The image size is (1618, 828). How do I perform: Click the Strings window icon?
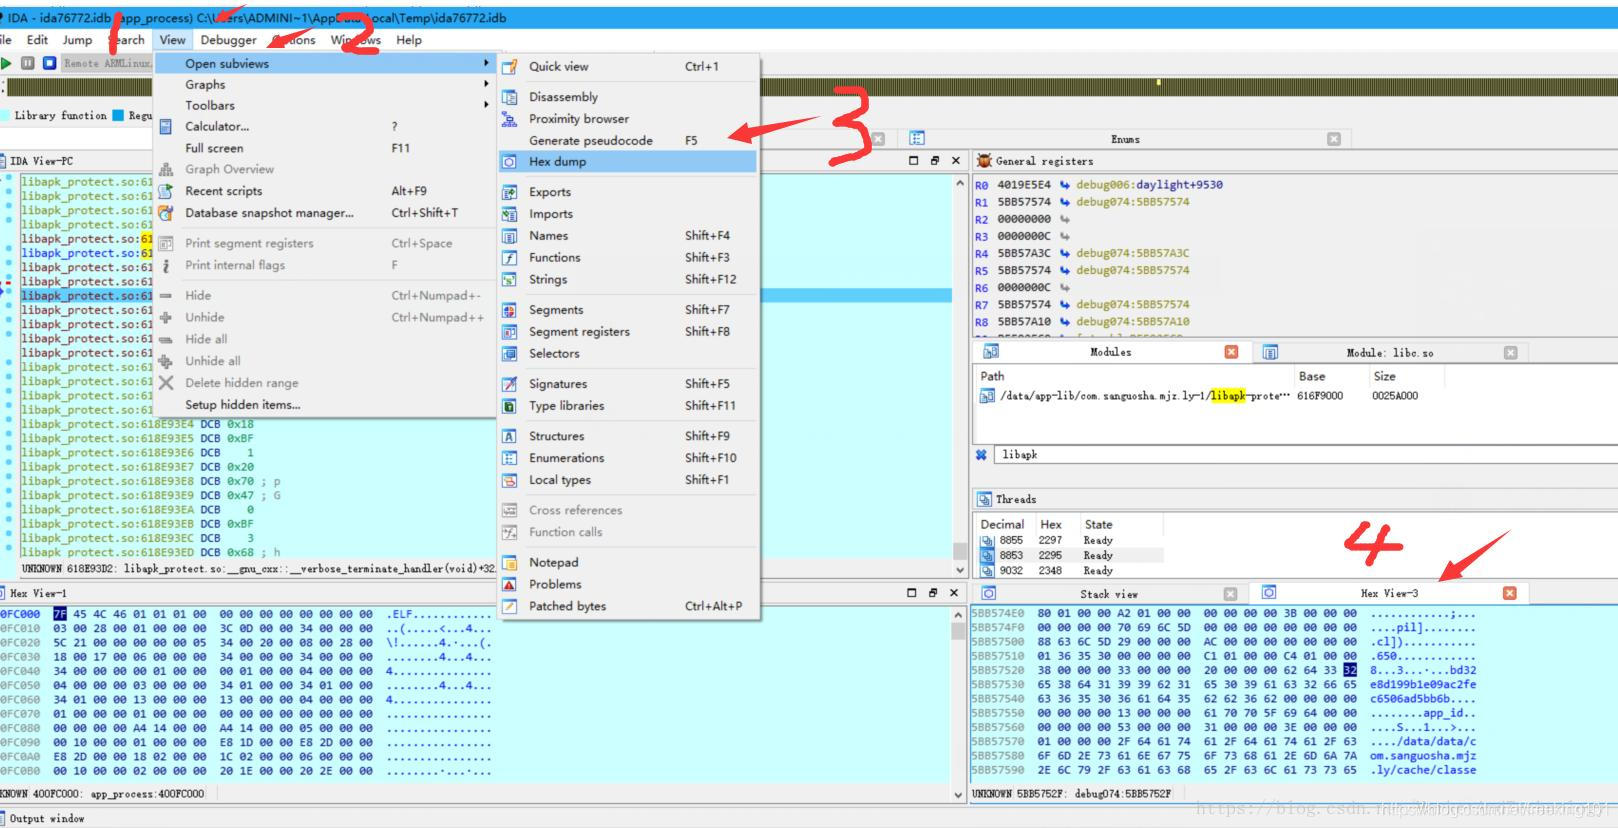pyautogui.click(x=509, y=280)
